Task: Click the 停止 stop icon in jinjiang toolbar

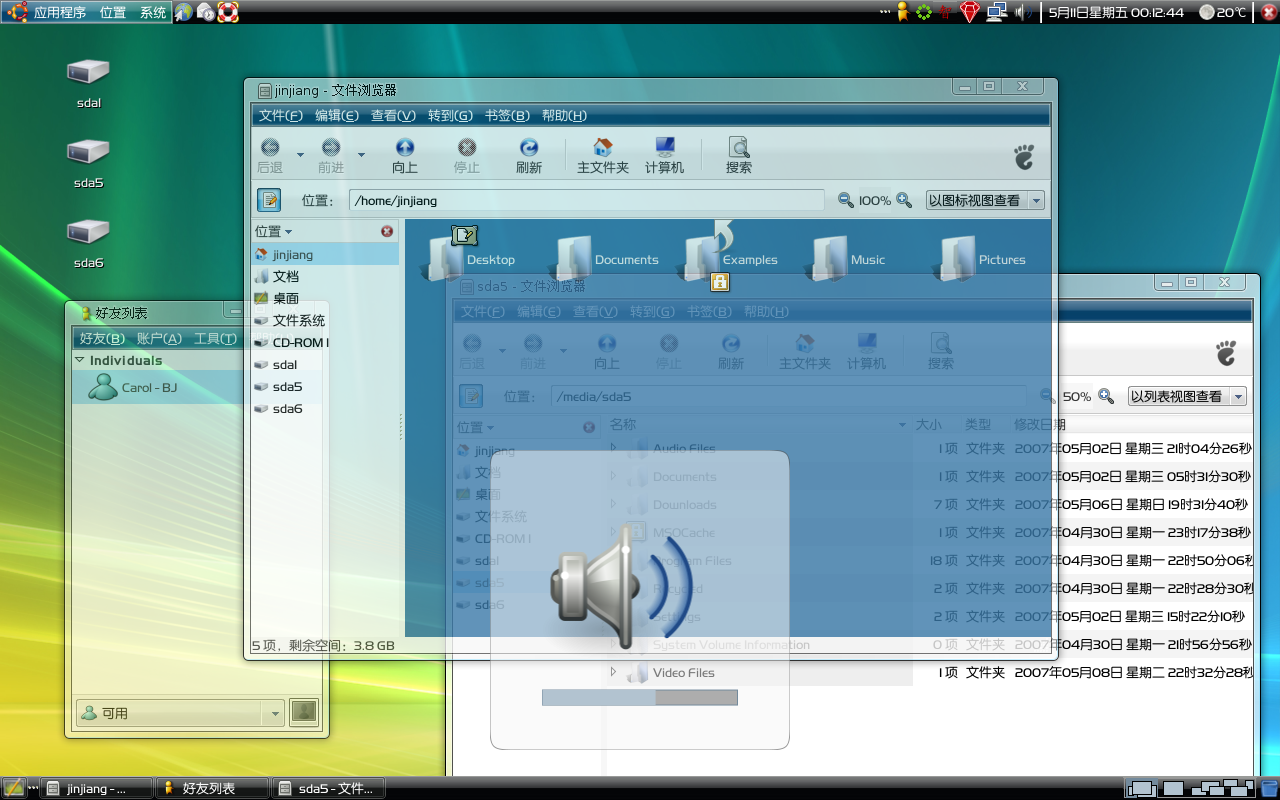Action: [467, 148]
